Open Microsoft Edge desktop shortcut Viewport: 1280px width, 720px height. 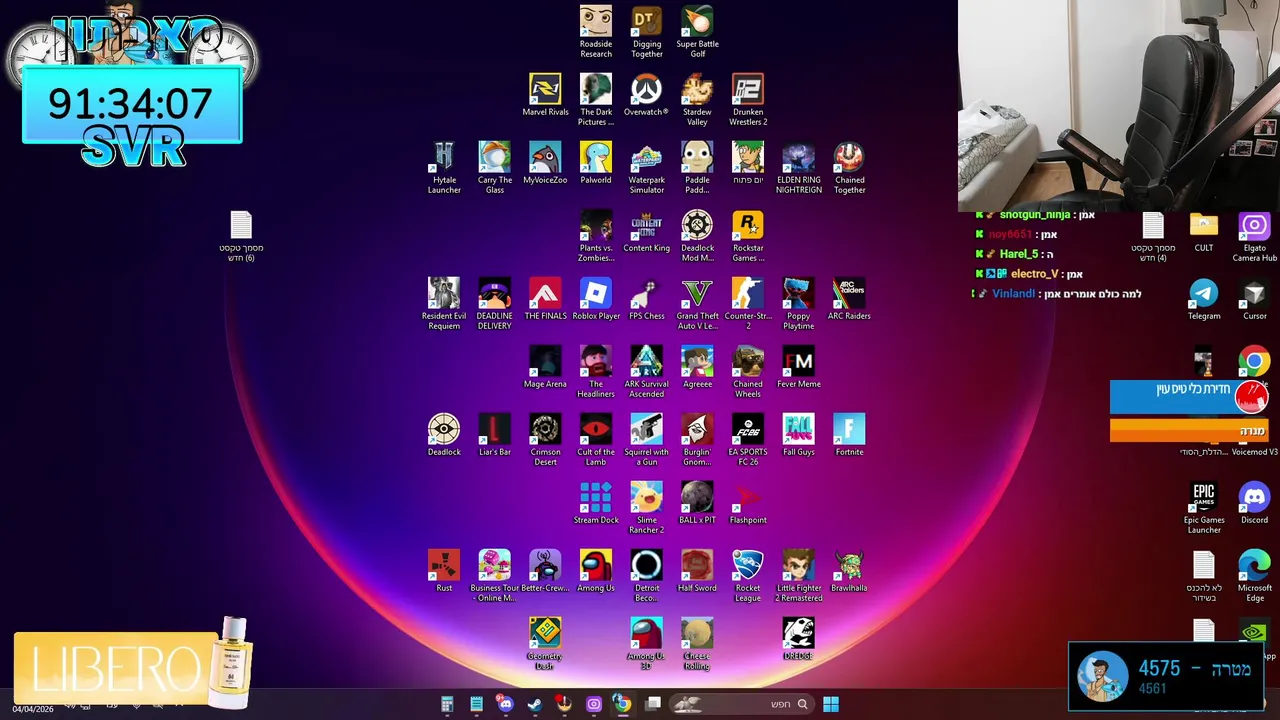tap(1254, 576)
